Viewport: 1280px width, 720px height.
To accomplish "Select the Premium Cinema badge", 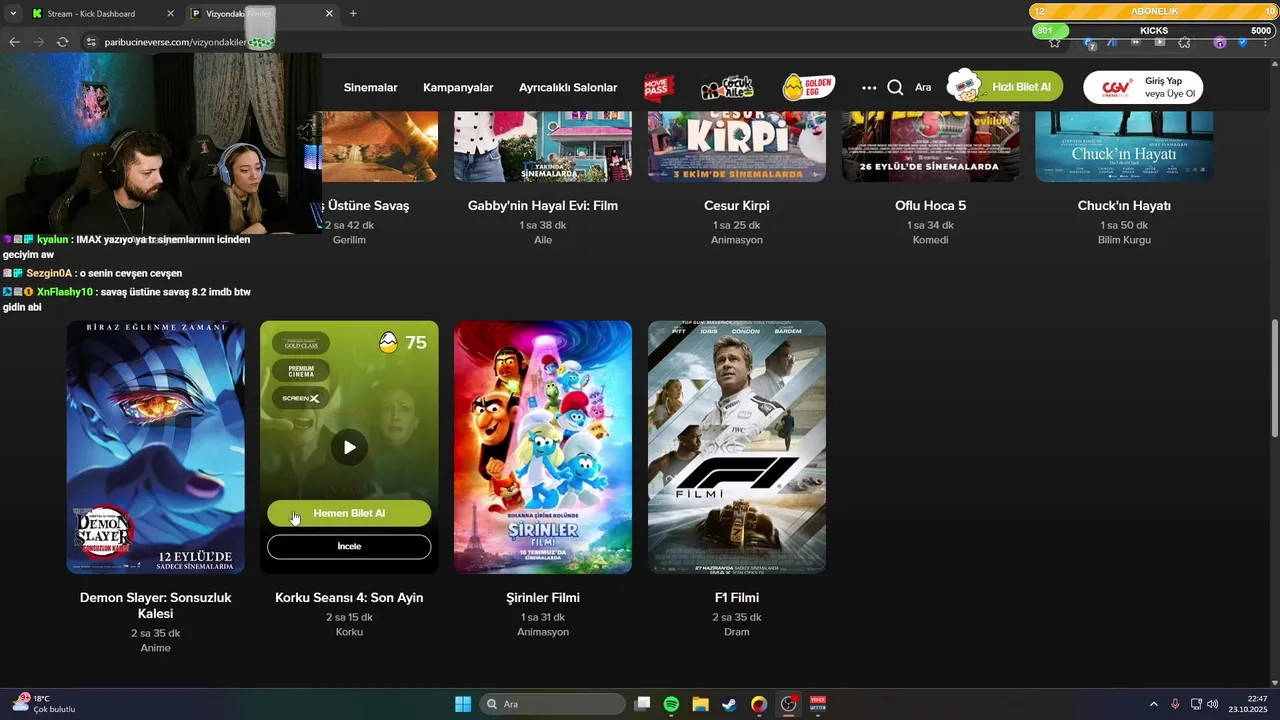I will click(x=301, y=370).
